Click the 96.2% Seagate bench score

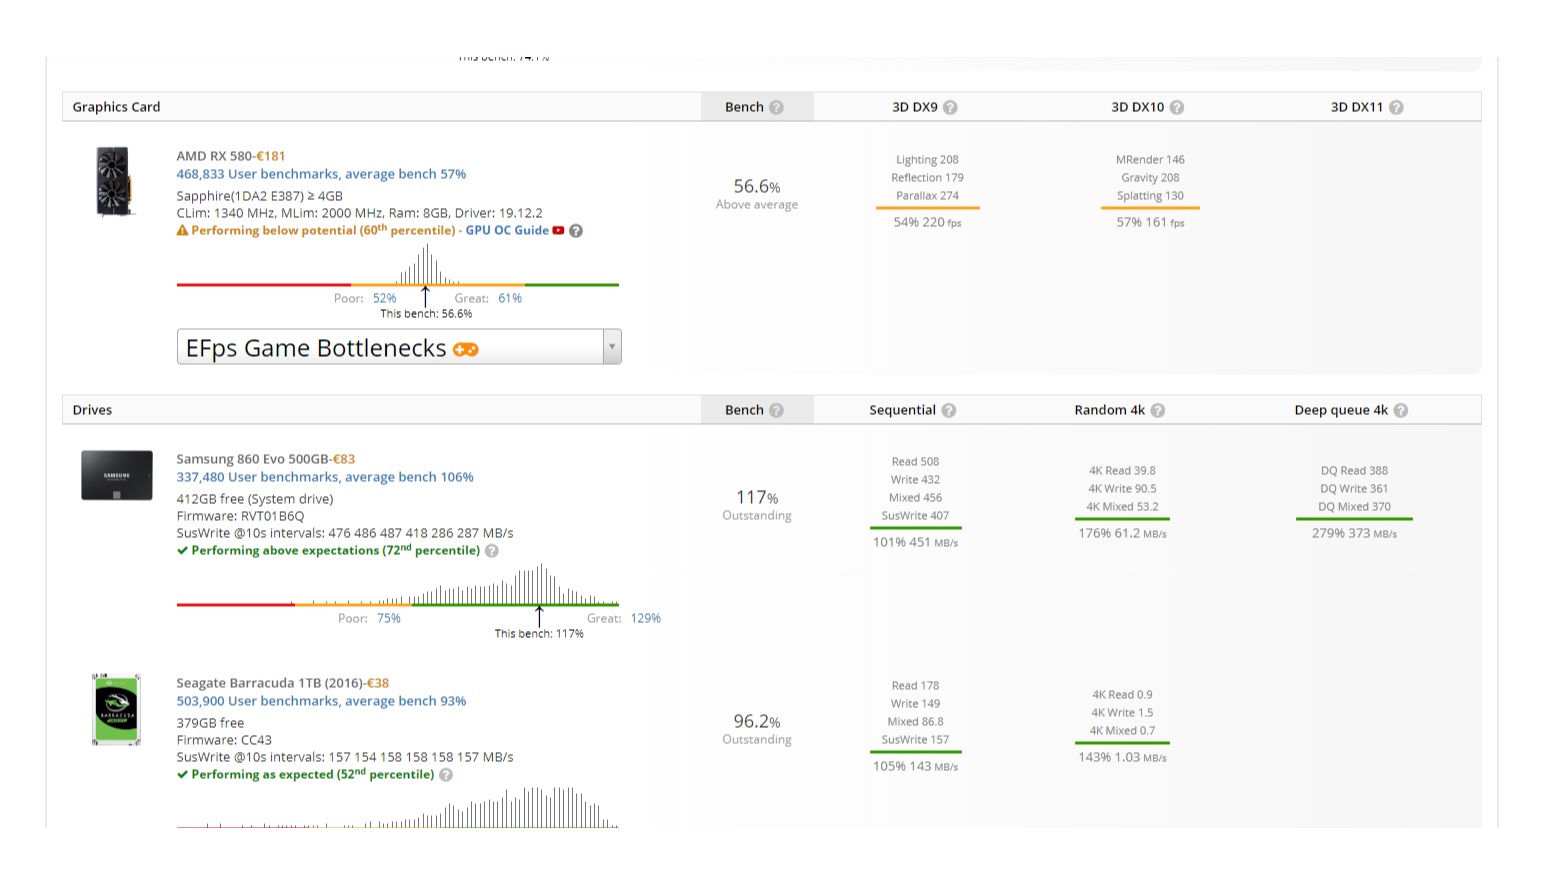tap(757, 721)
